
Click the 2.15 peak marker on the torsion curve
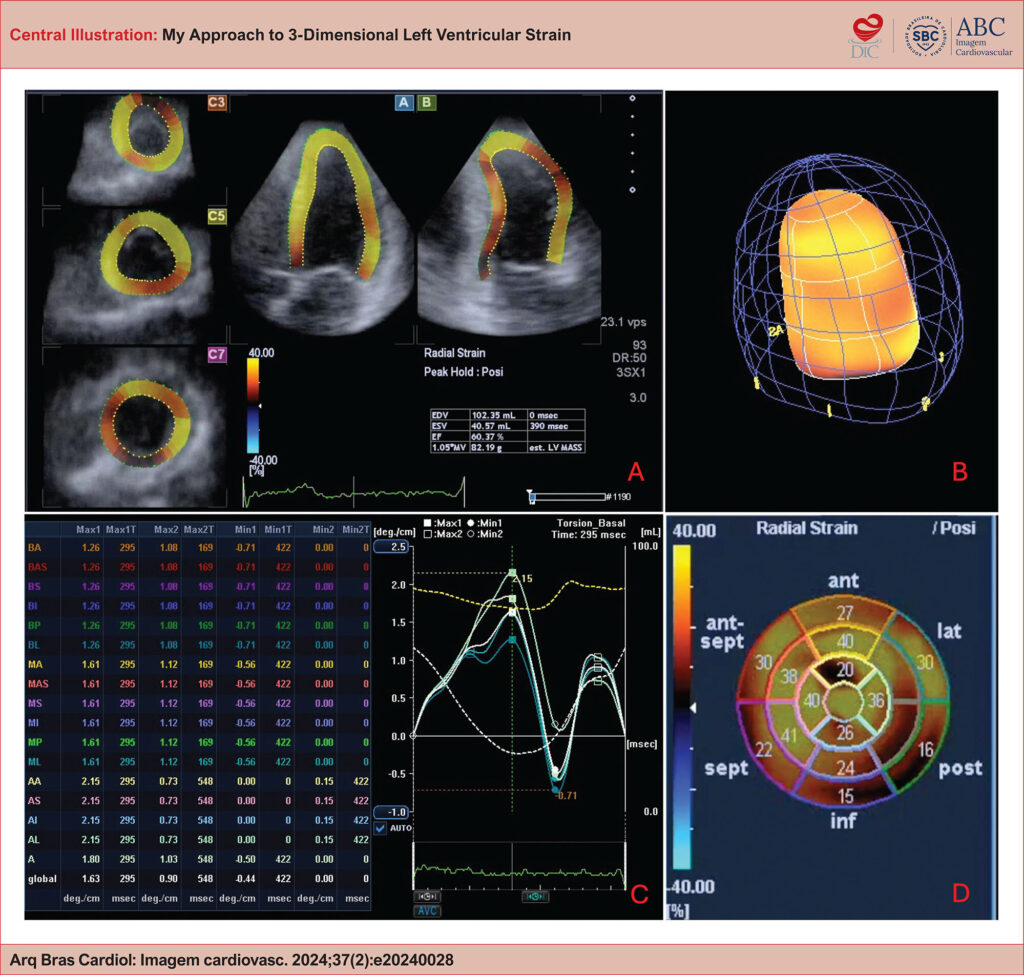[512, 573]
